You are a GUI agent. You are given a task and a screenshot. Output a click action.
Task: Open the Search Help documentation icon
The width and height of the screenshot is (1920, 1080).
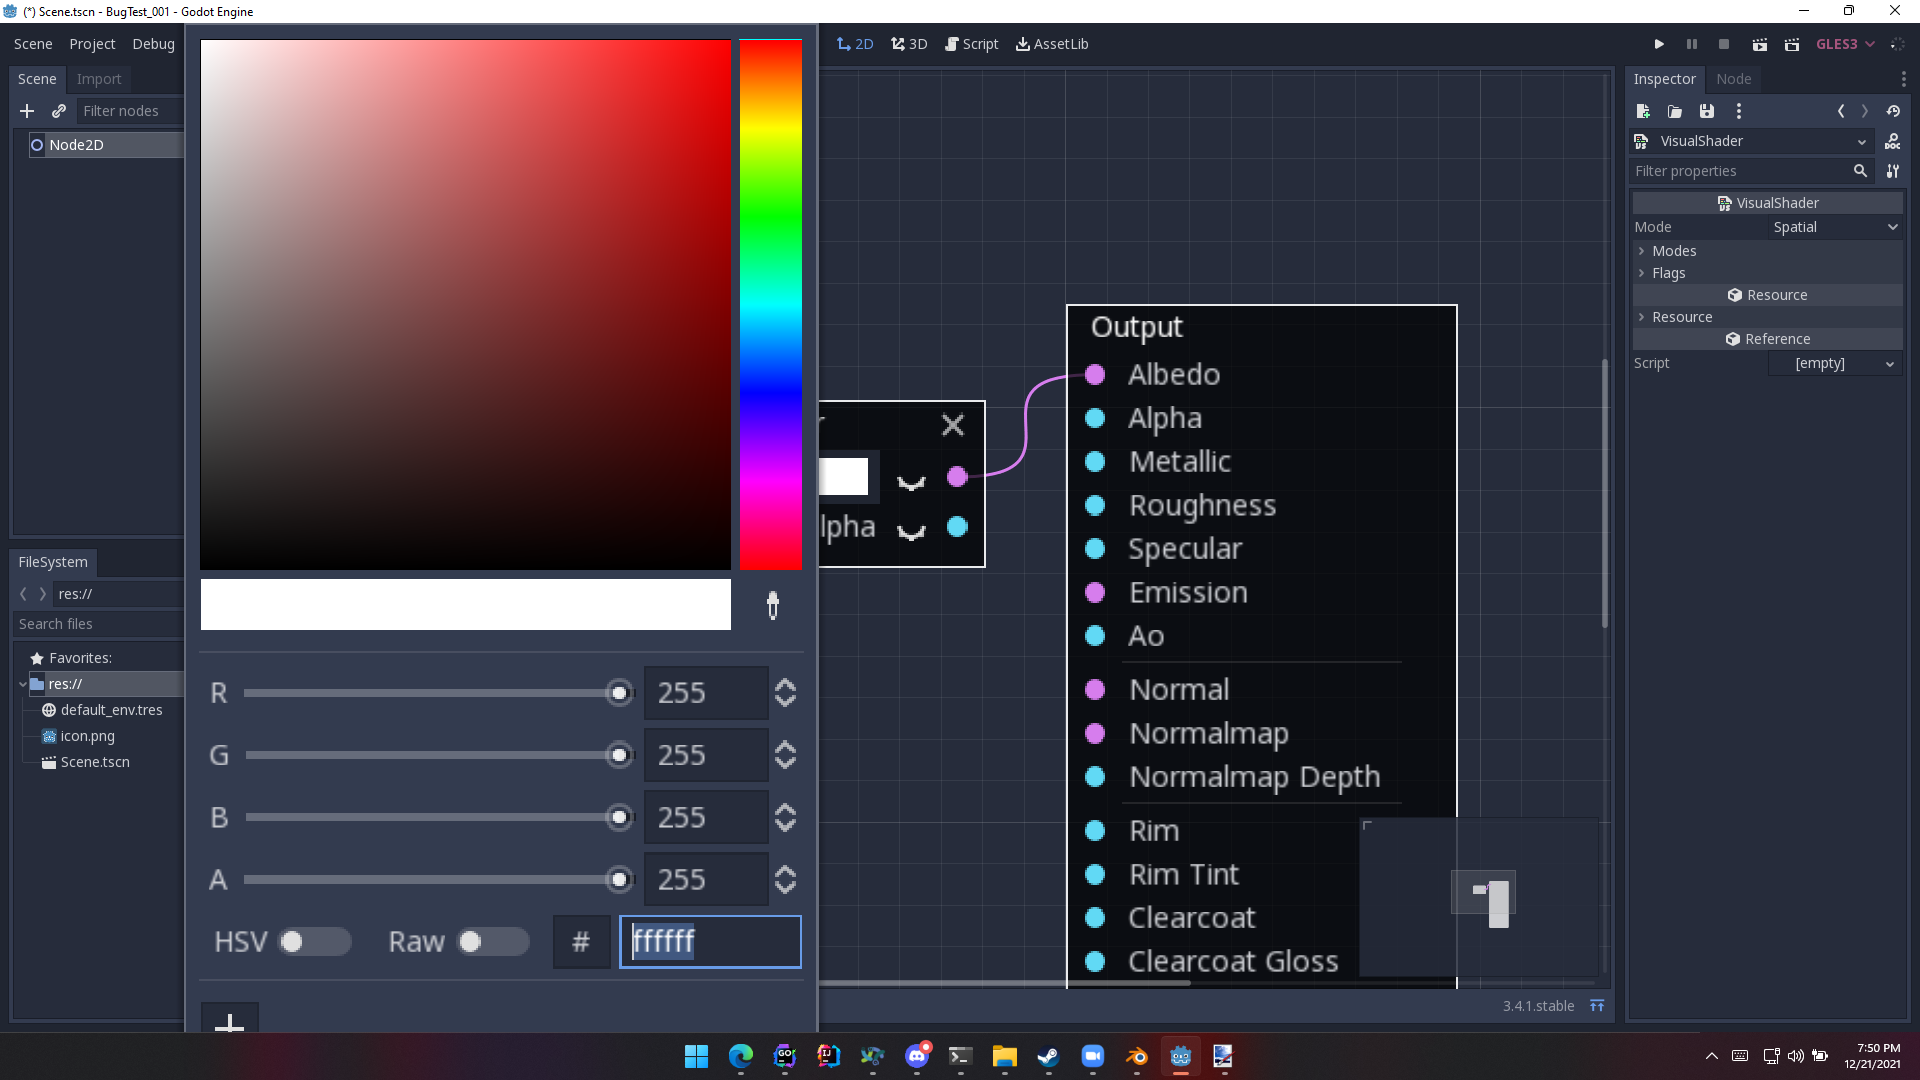point(1893,141)
